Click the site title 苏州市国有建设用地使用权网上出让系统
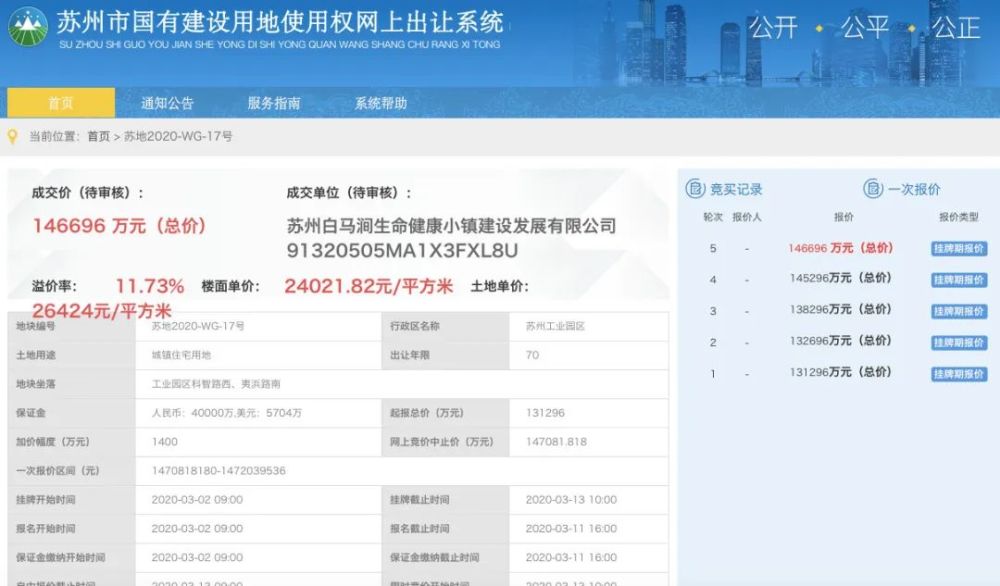The width and height of the screenshot is (1000, 586). 281,22
